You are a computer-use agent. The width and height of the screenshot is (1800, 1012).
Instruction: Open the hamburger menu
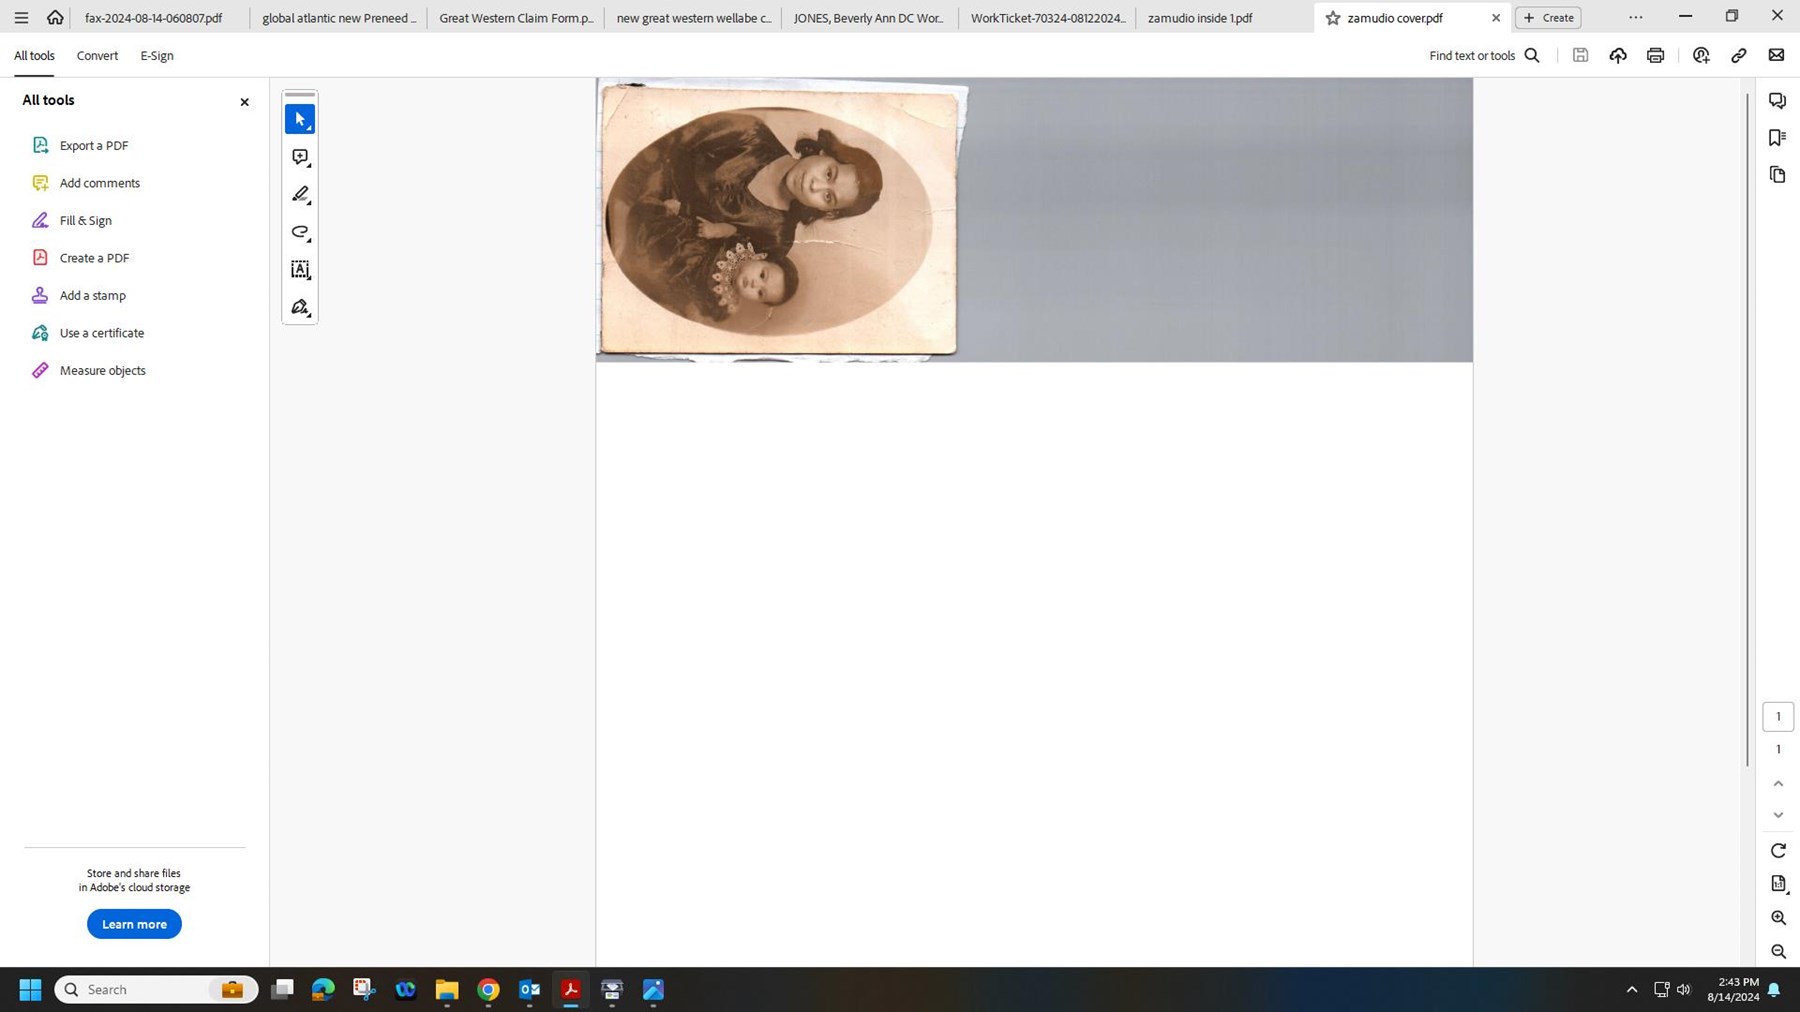(x=21, y=18)
